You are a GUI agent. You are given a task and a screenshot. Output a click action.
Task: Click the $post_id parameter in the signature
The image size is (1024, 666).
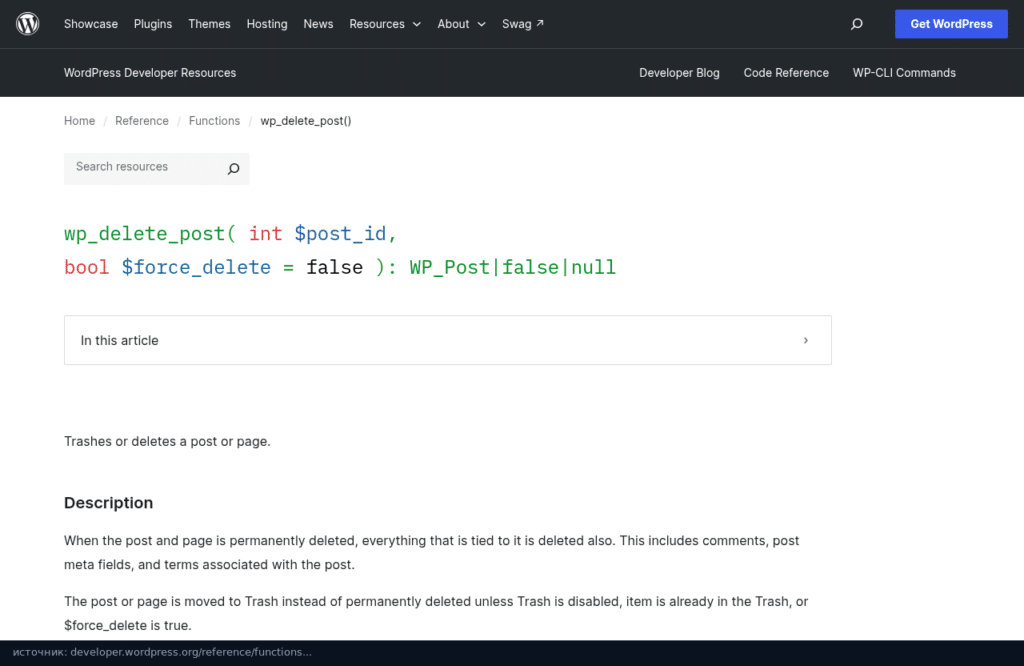click(340, 234)
